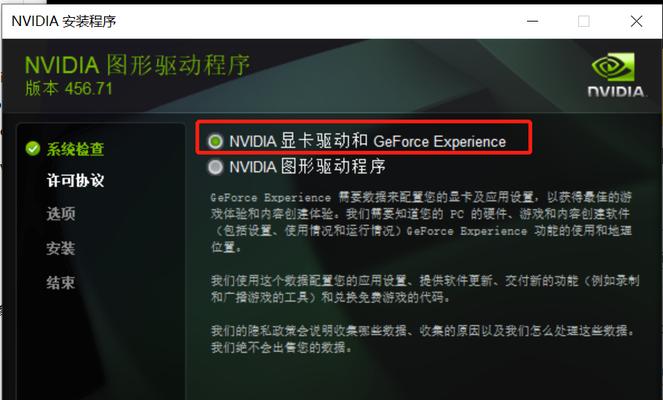
Task: Click the 版本 456.71 version text
Action: (68, 89)
